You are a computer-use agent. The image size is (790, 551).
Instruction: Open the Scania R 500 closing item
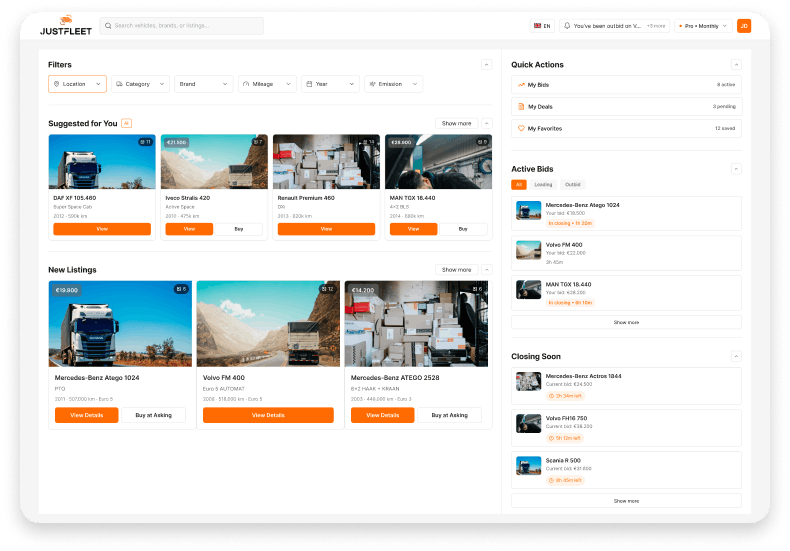[x=626, y=470]
